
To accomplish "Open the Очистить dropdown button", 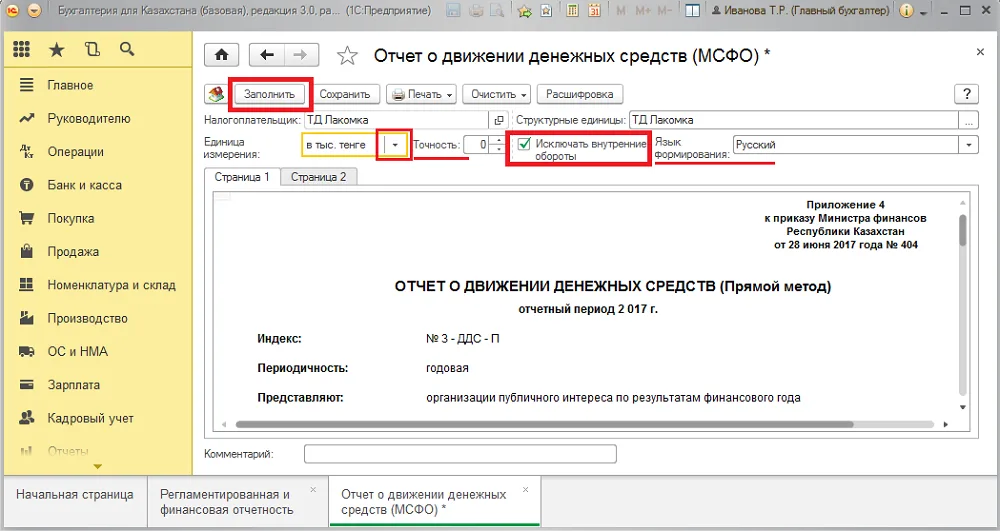I will click(x=497, y=94).
